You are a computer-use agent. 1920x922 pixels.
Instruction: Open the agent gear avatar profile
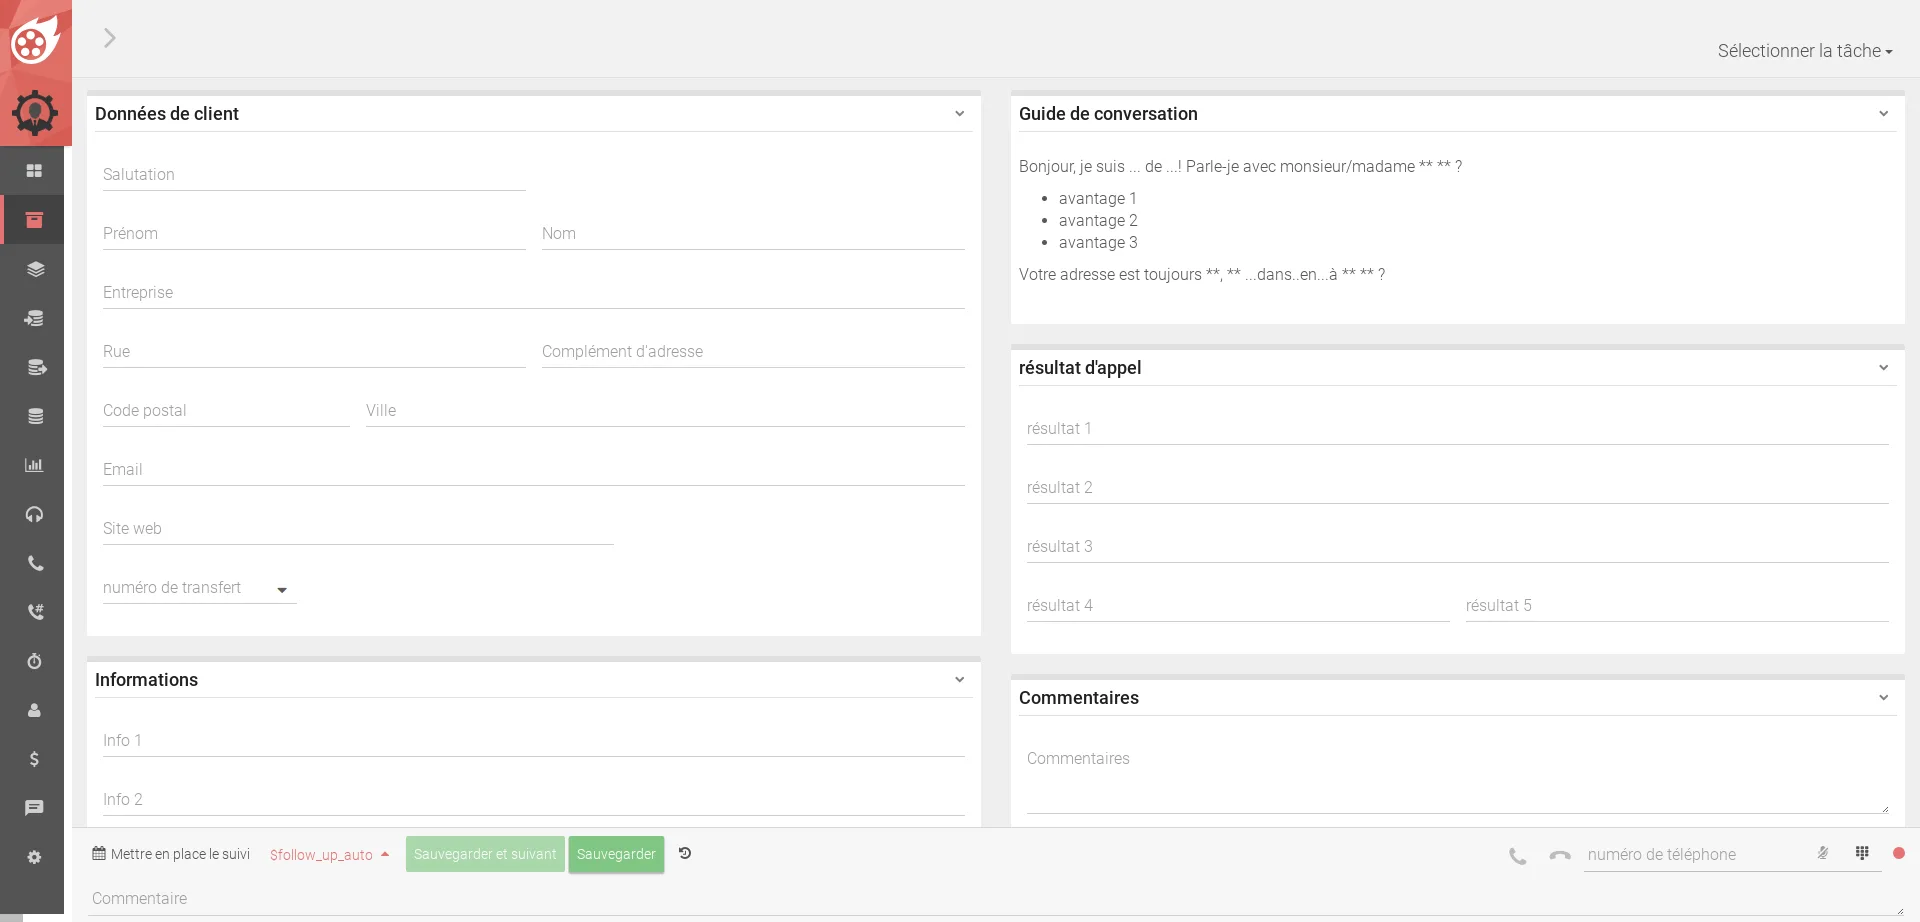[35, 112]
